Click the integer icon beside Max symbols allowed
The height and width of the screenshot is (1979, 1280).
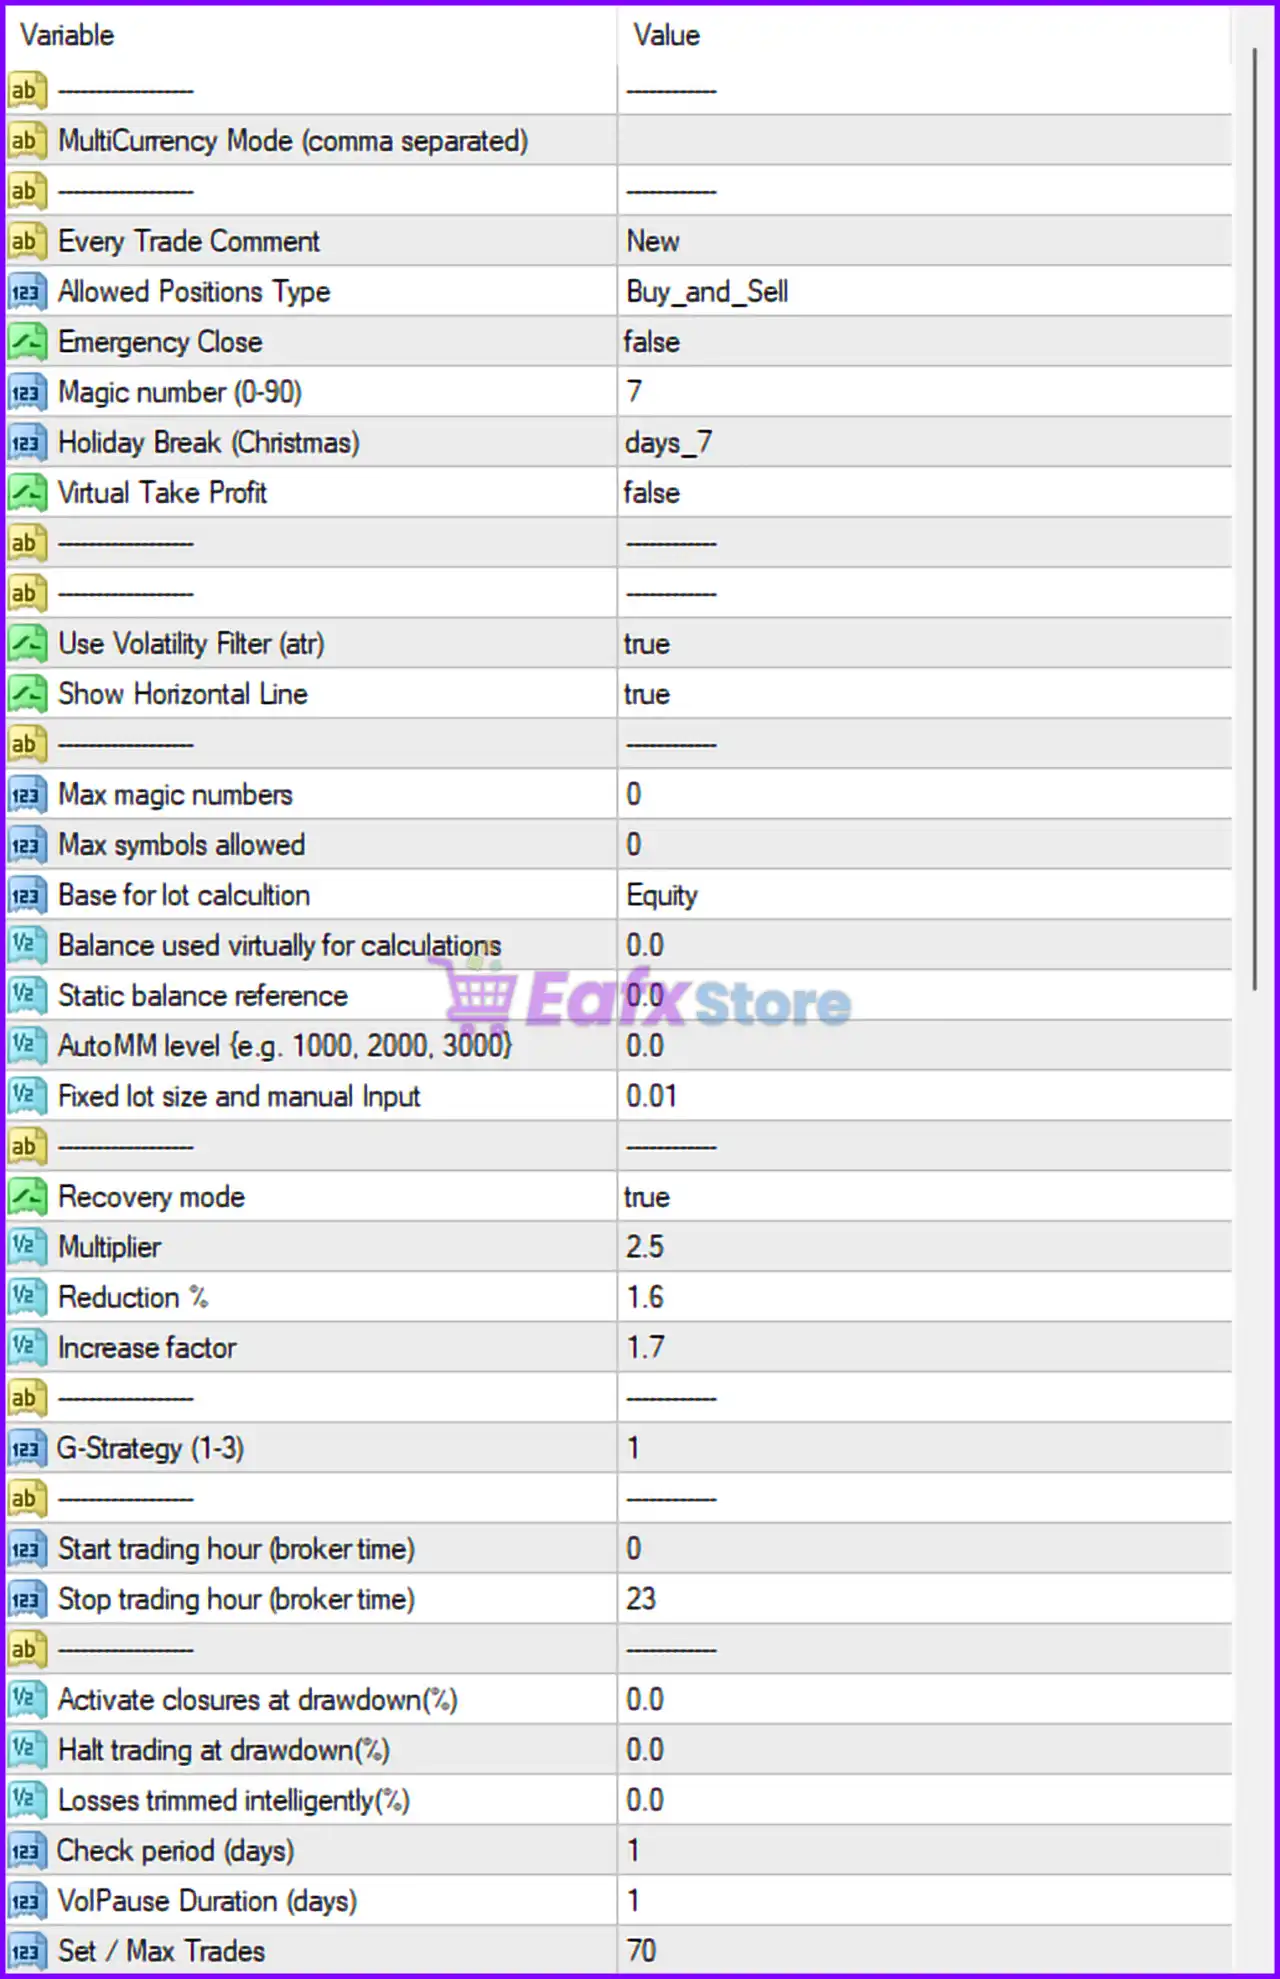click(27, 845)
